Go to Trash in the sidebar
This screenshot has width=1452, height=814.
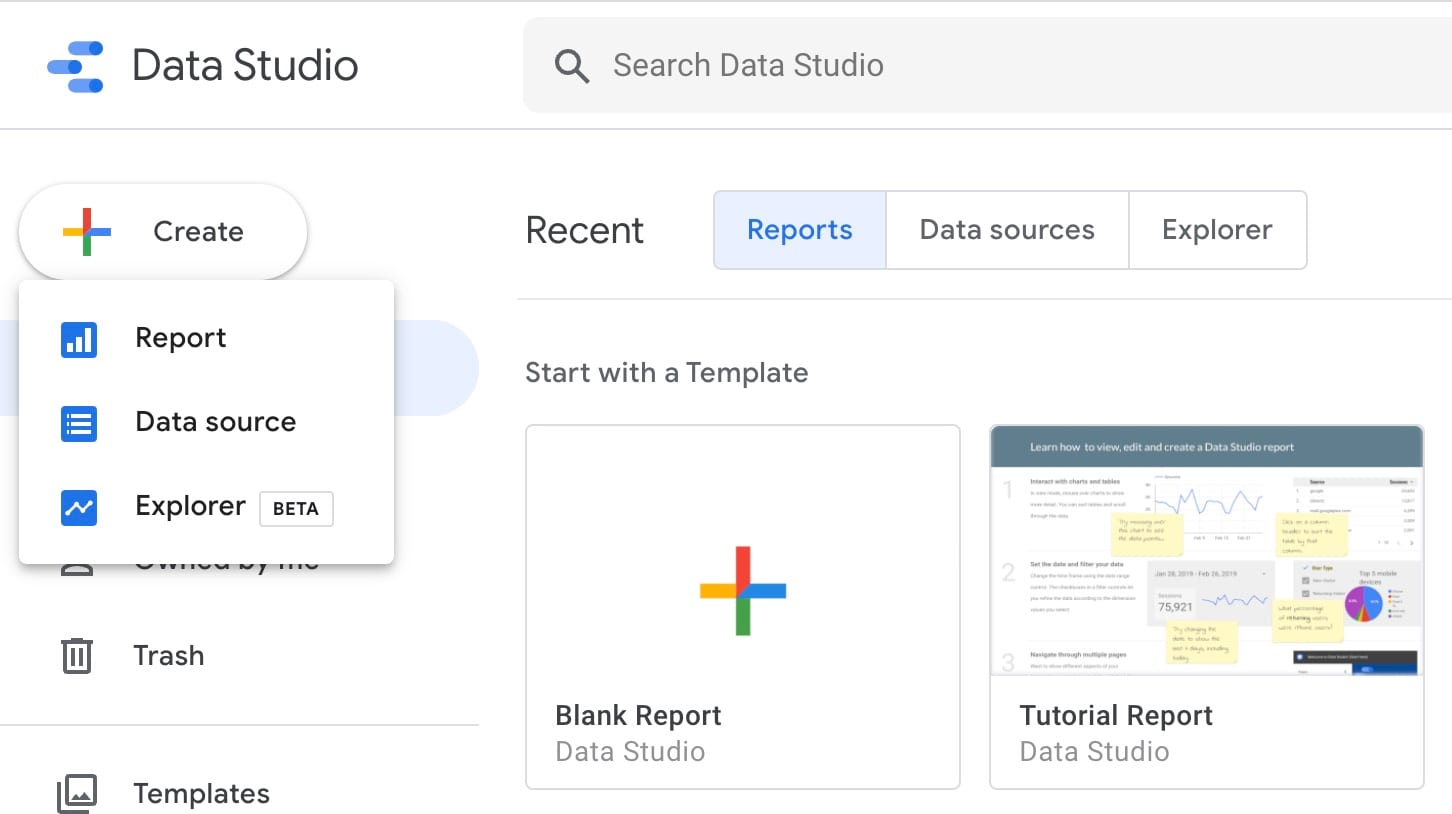[x=168, y=656]
